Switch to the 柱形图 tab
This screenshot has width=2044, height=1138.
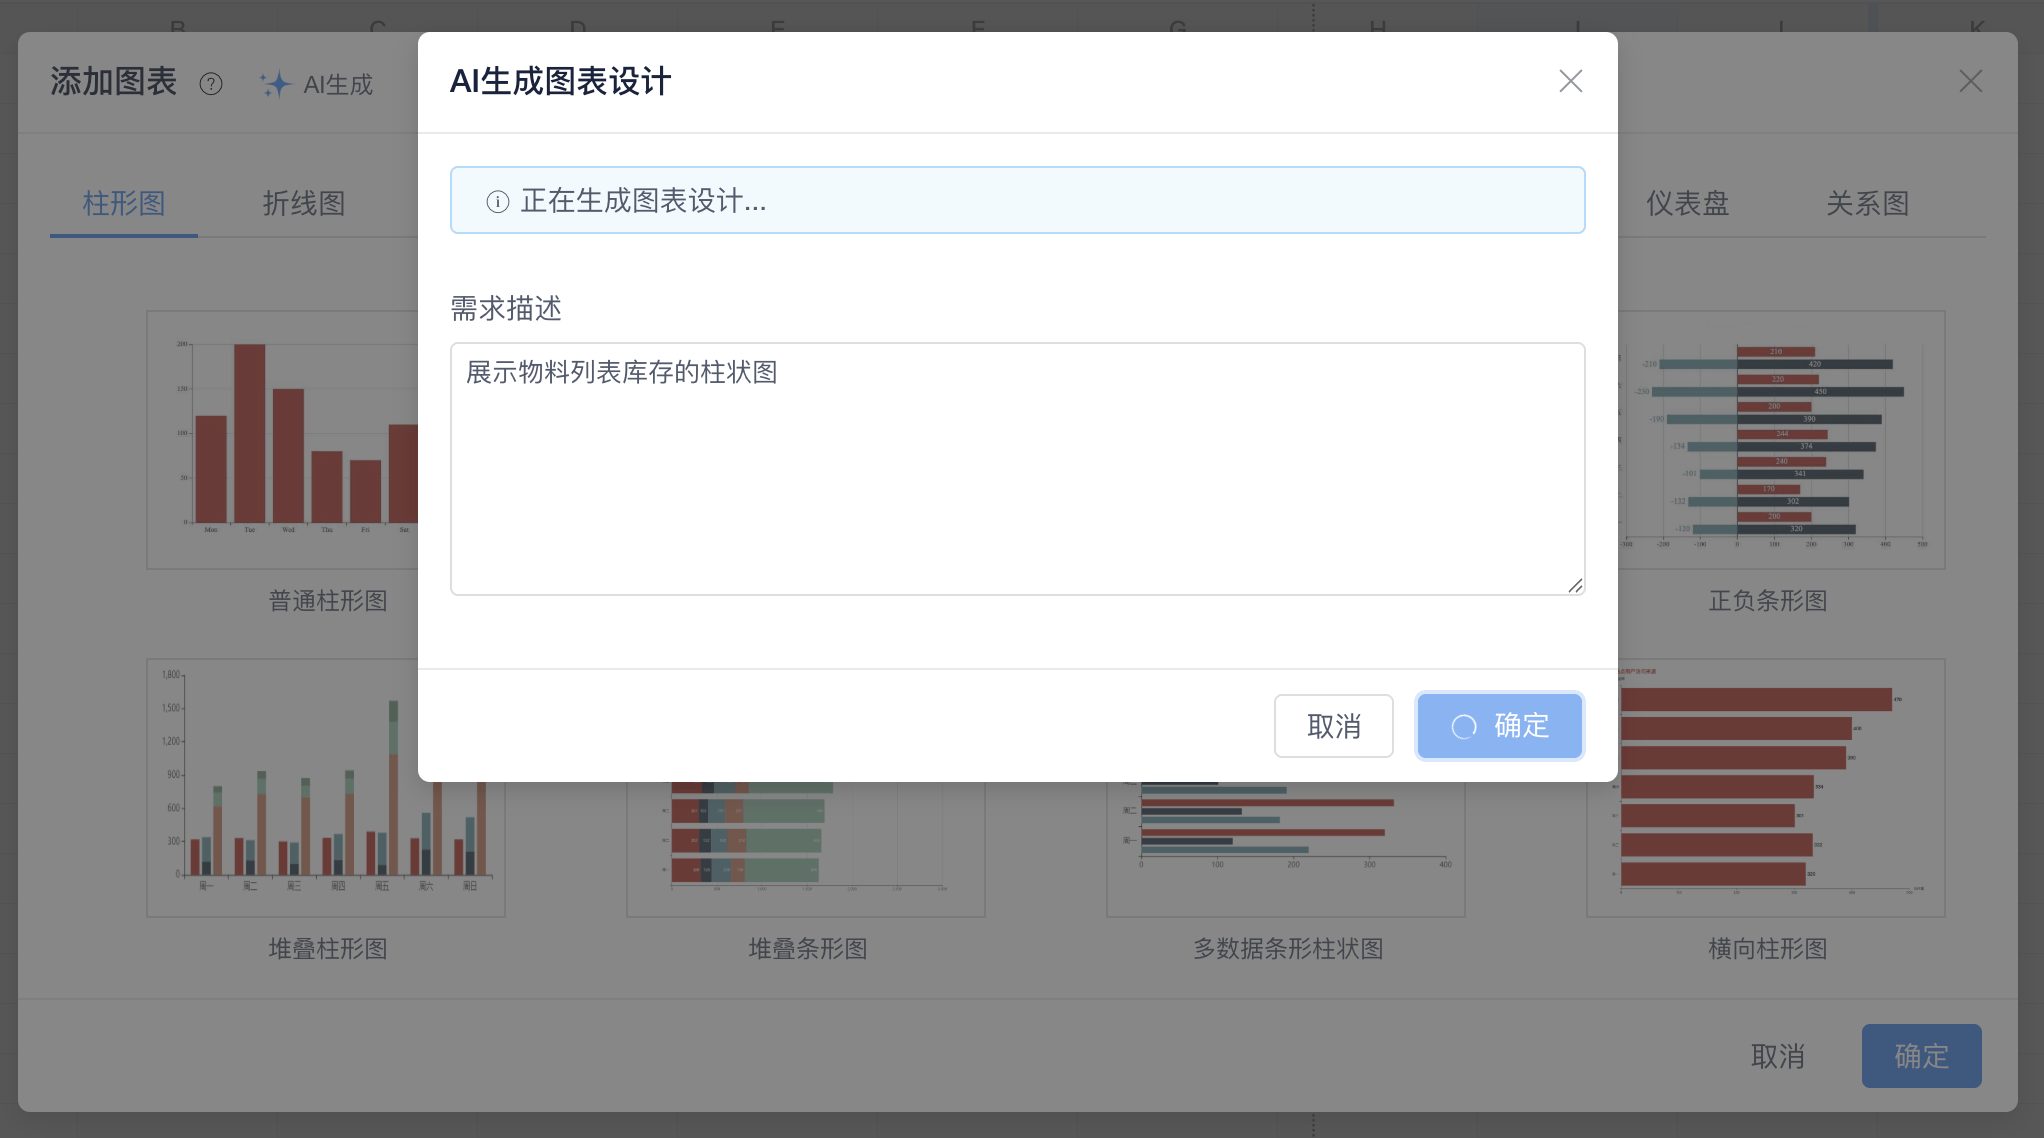pos(124,204)
